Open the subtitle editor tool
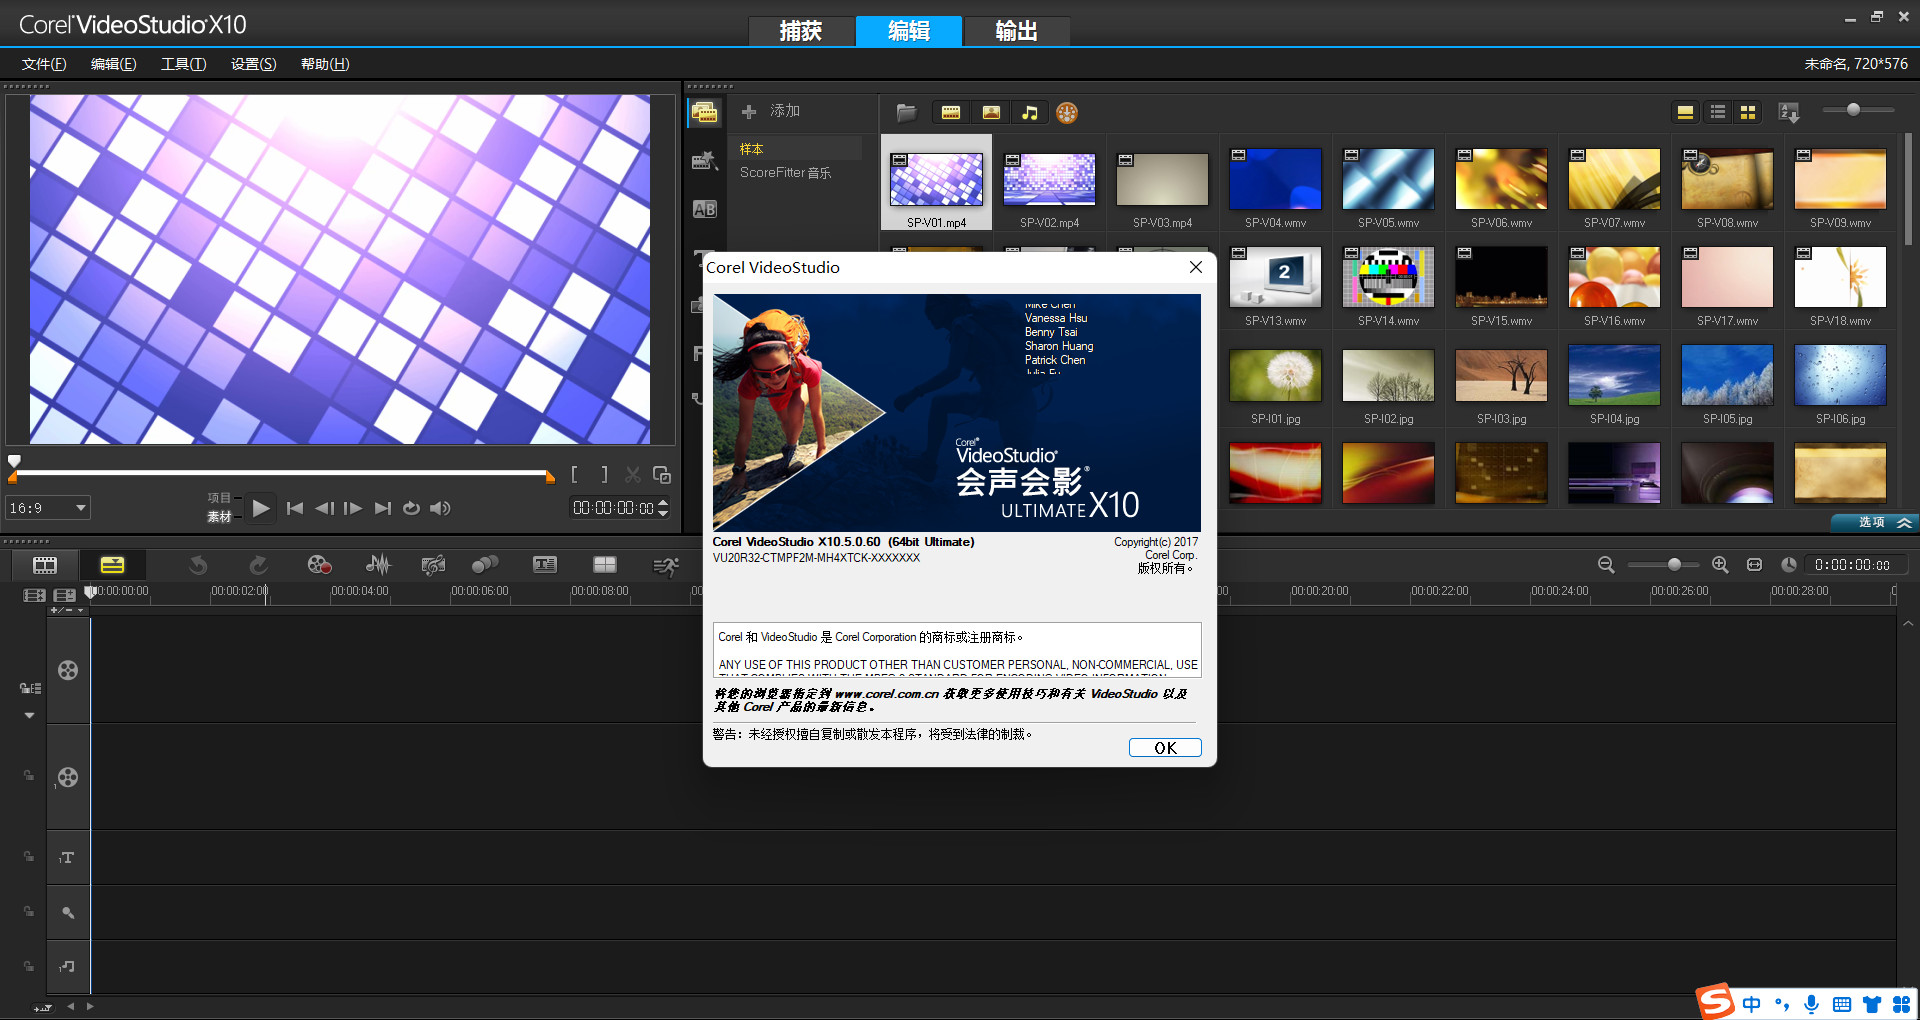This screenshot has width=1920, height=1020. click(545, 565)
